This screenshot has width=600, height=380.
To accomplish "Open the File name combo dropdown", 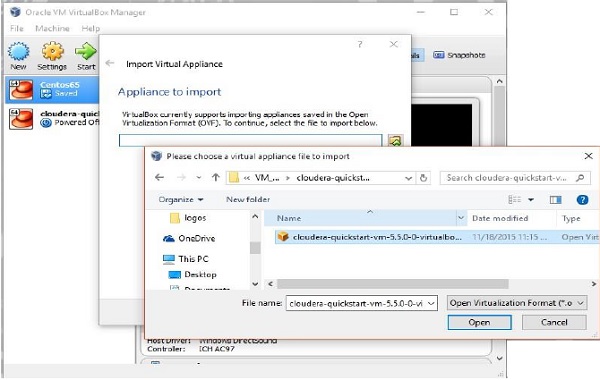I will (x=431, y=303).
